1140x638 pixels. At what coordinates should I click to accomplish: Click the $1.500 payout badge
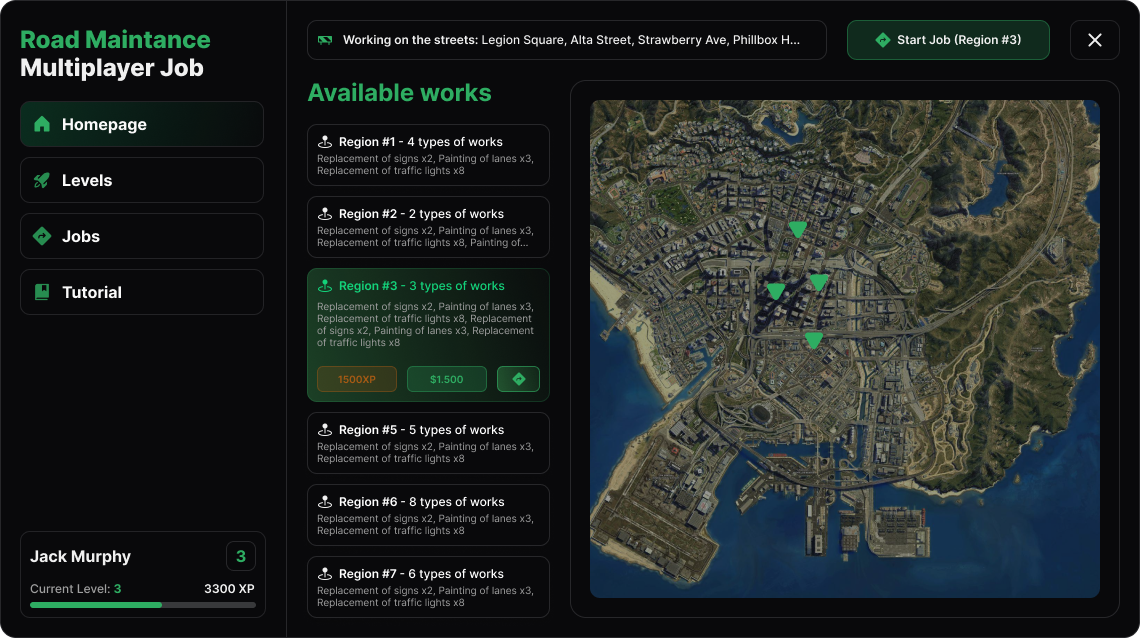point(446,379)
